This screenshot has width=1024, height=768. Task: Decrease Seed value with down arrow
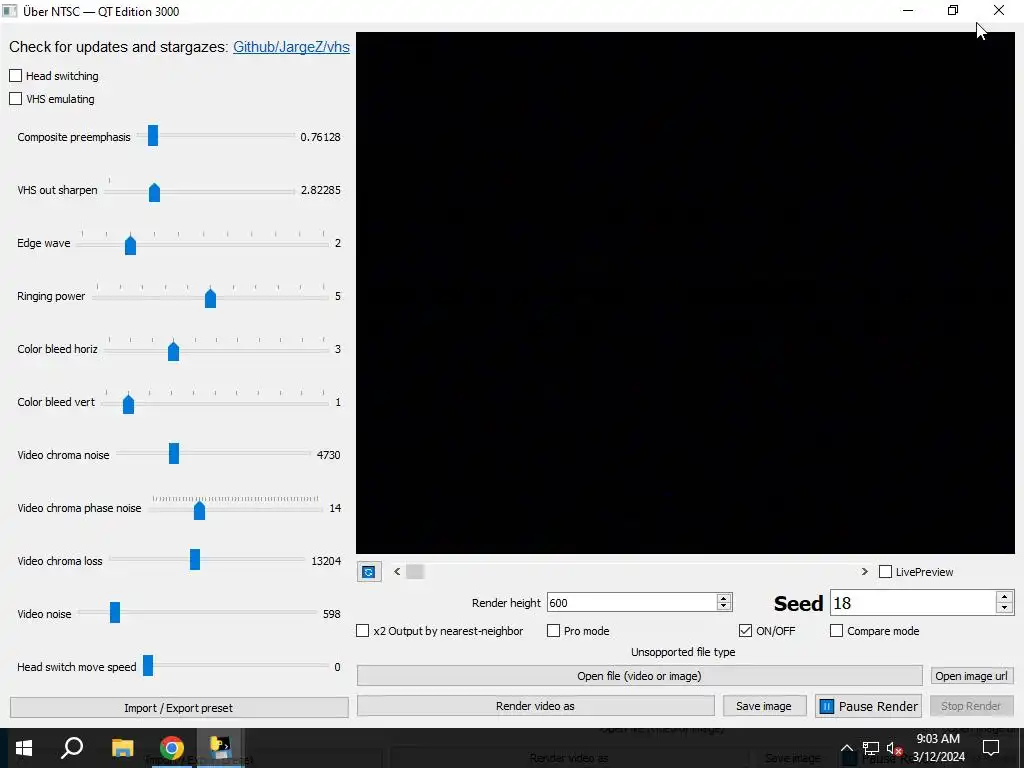1004,608
